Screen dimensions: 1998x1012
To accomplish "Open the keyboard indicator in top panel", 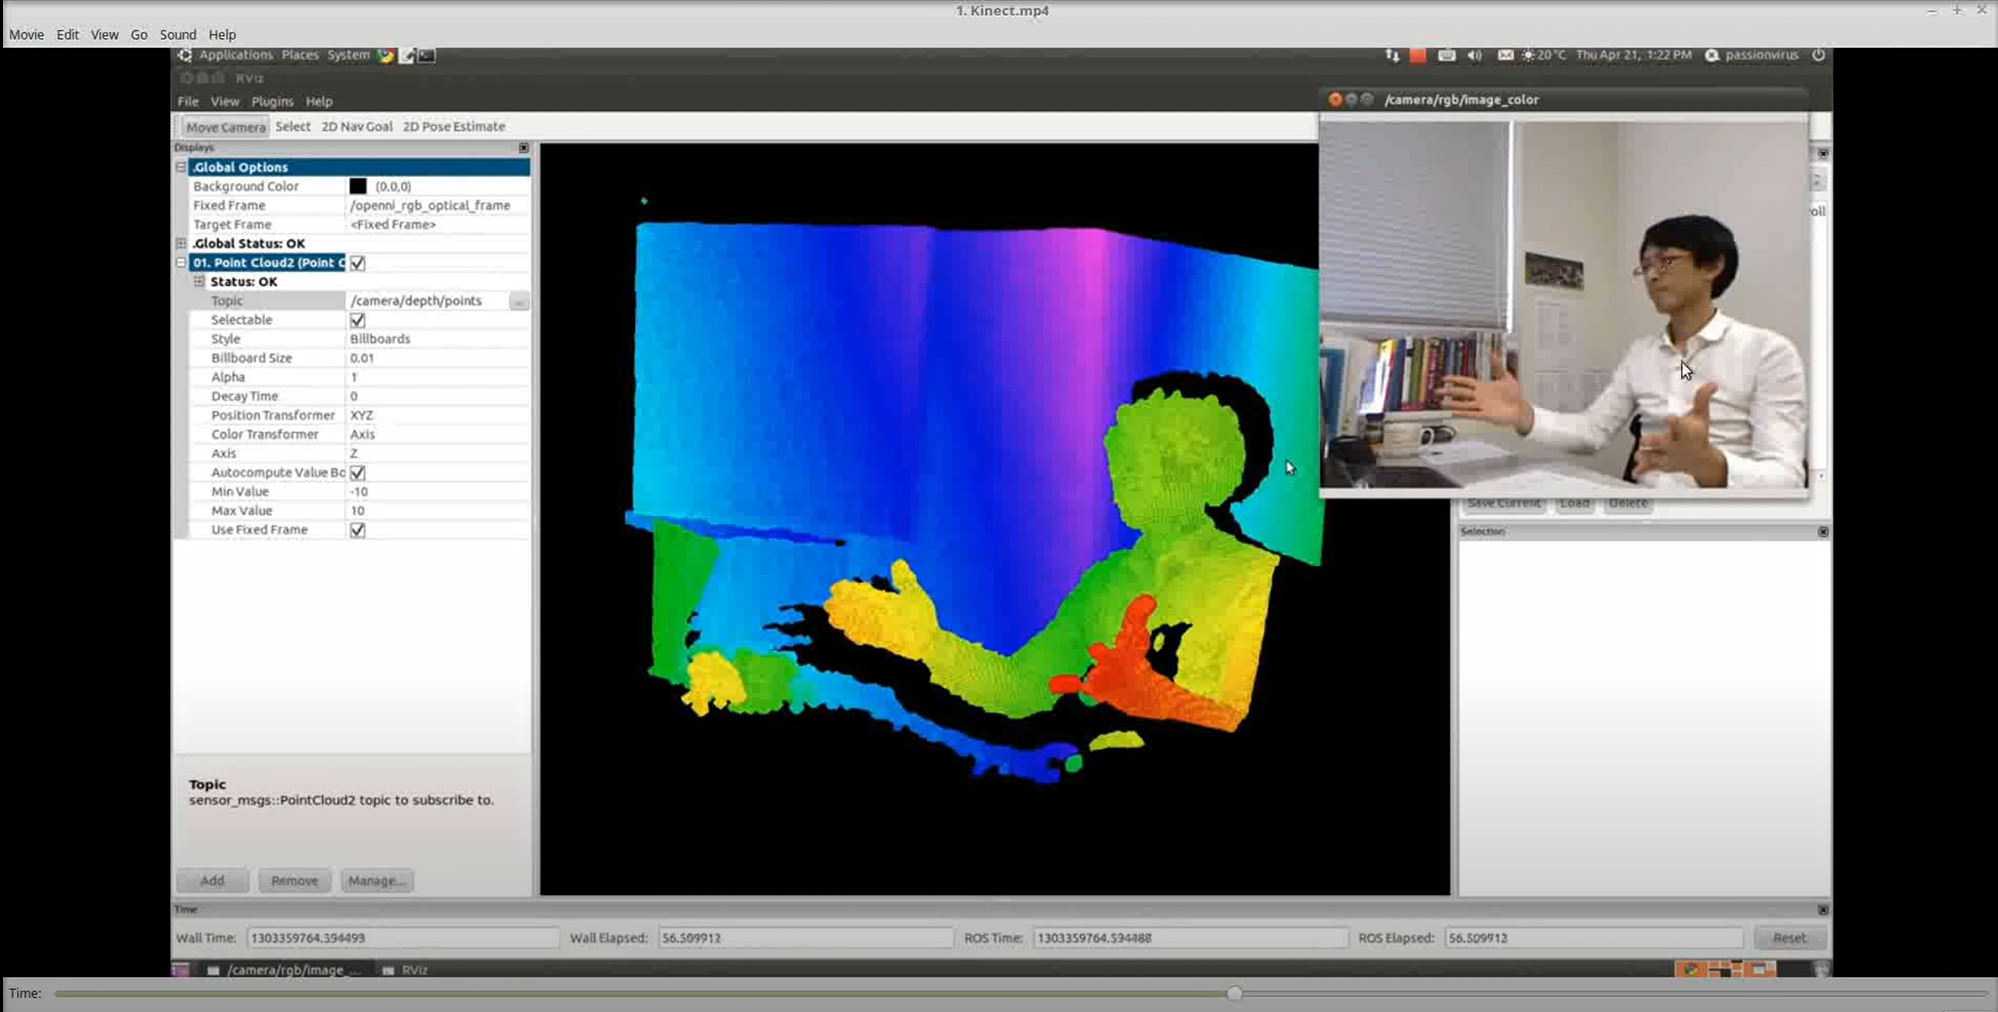I will click(1447, 55).
